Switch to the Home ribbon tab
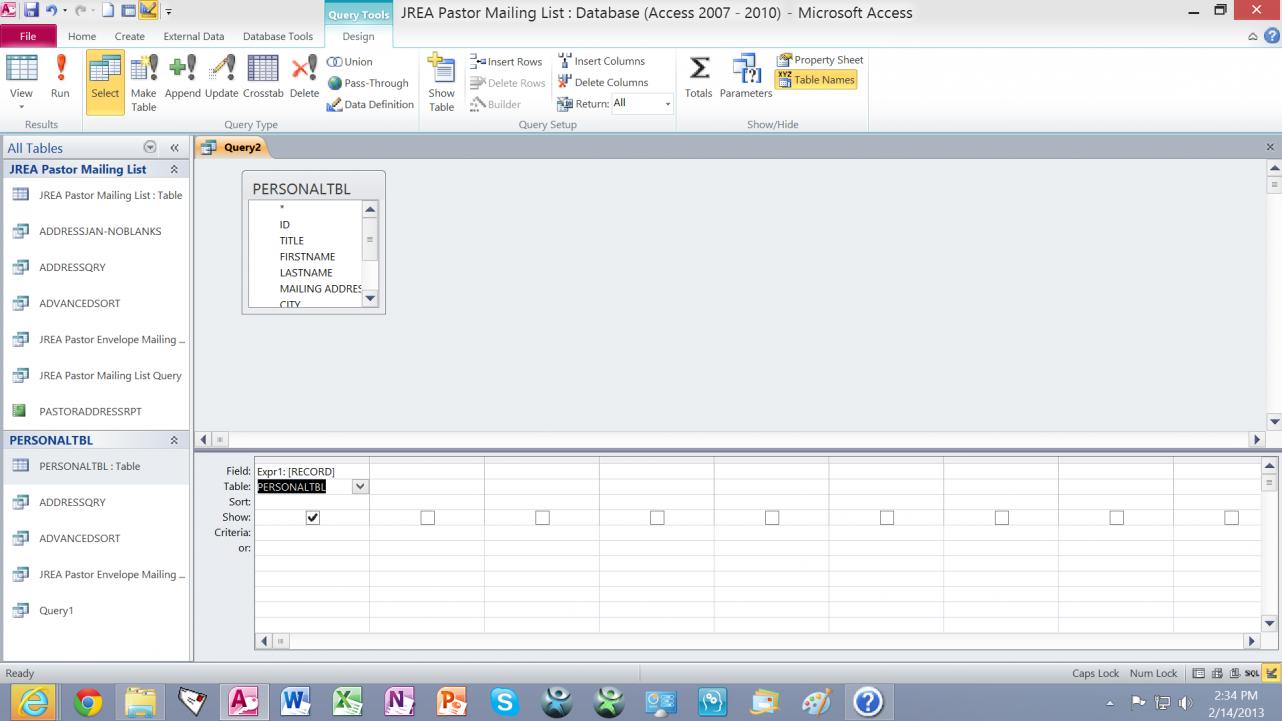Viewport: 1282px width, 721px height. point(82,36)
